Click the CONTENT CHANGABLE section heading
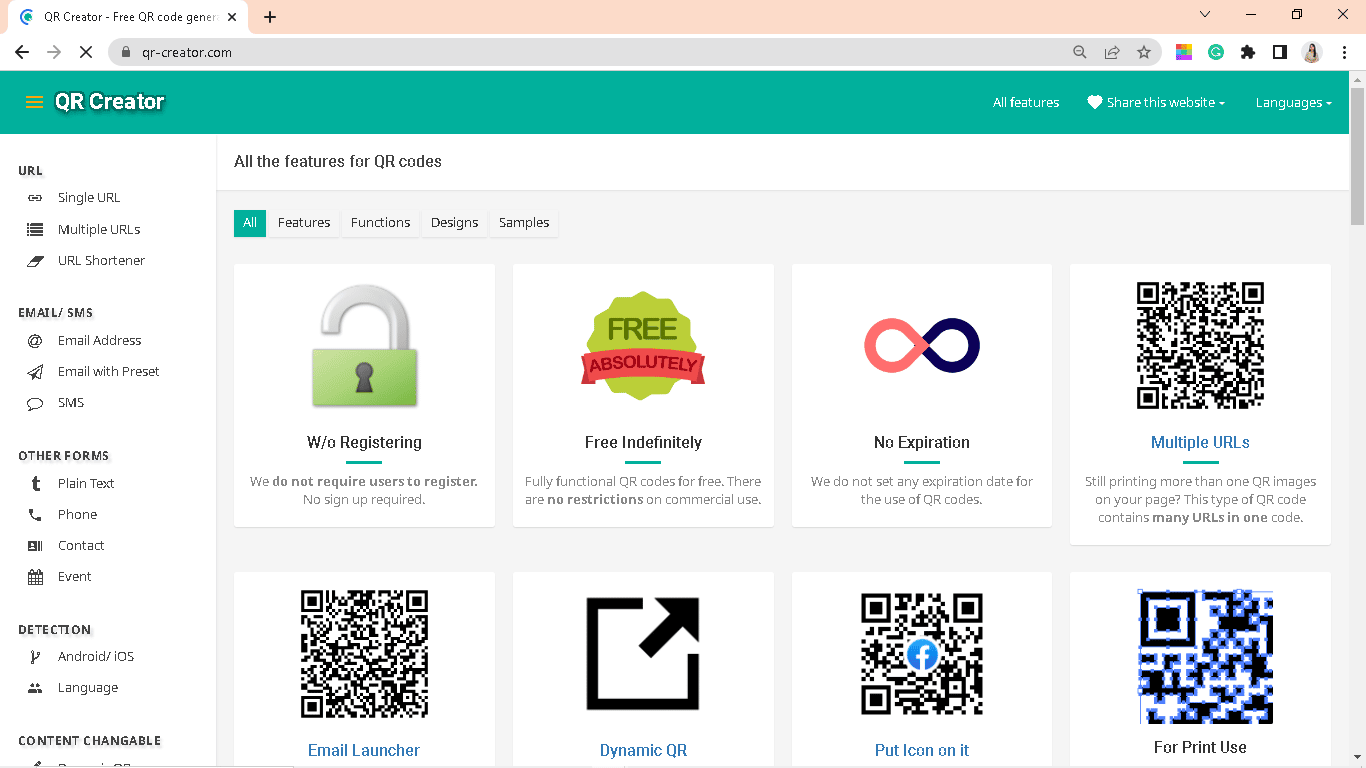The width and height of the screenshot is (1366, 768). pos(89,741)
